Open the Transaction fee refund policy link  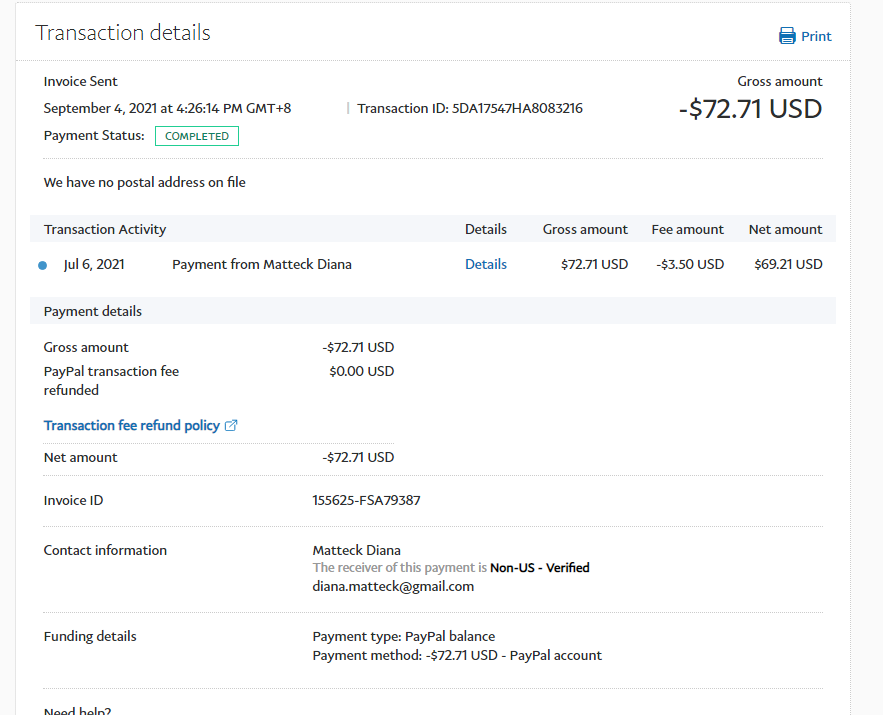132,425
